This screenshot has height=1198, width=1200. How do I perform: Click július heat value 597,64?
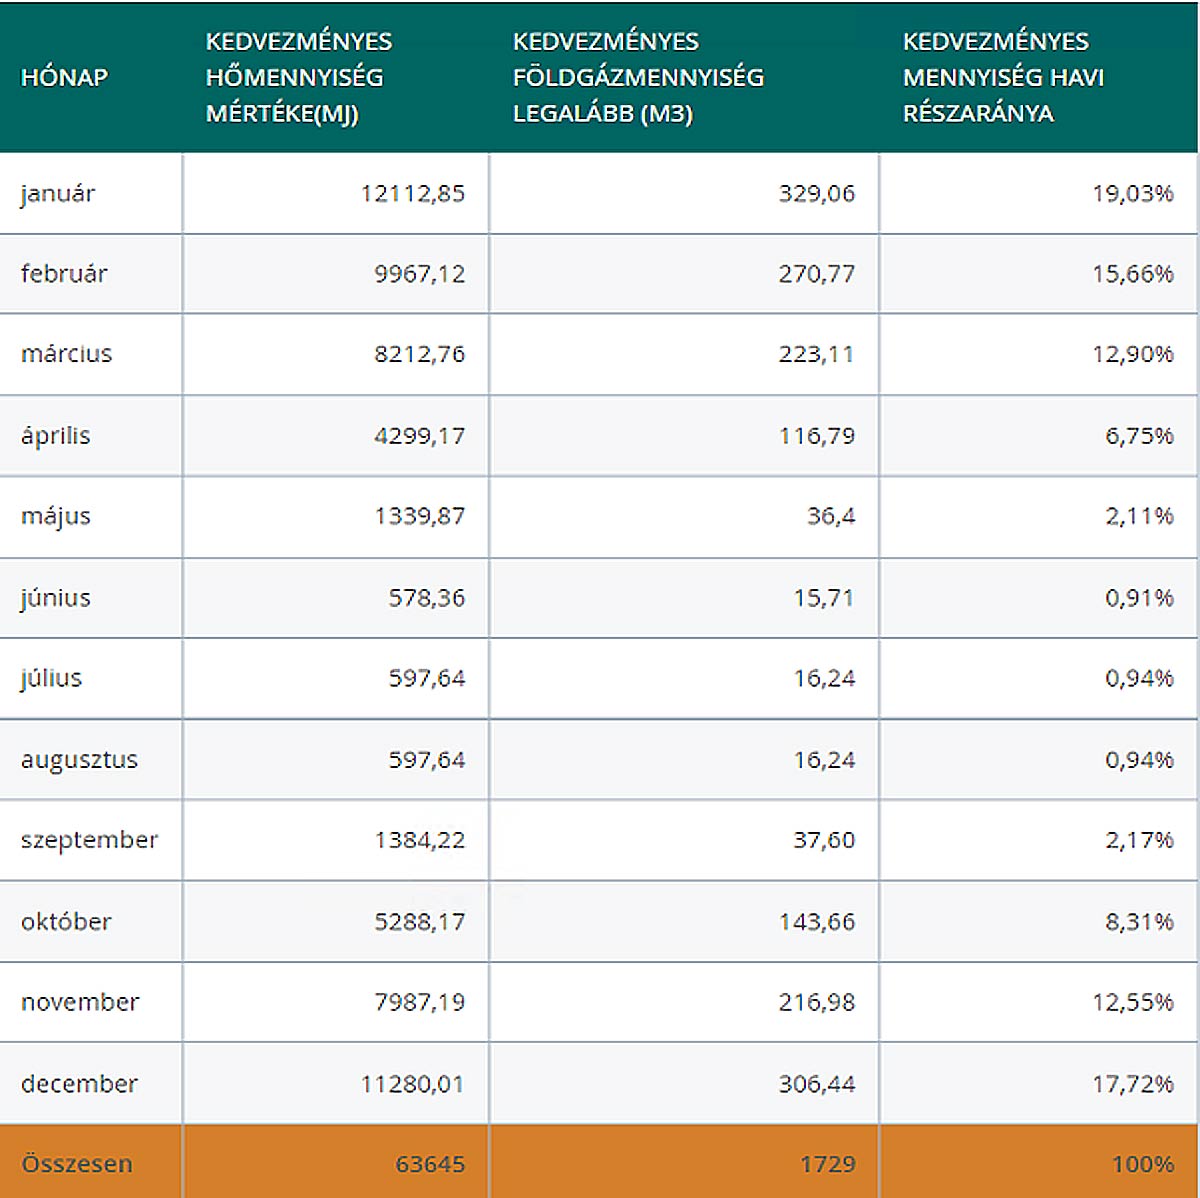coord(426,678)
